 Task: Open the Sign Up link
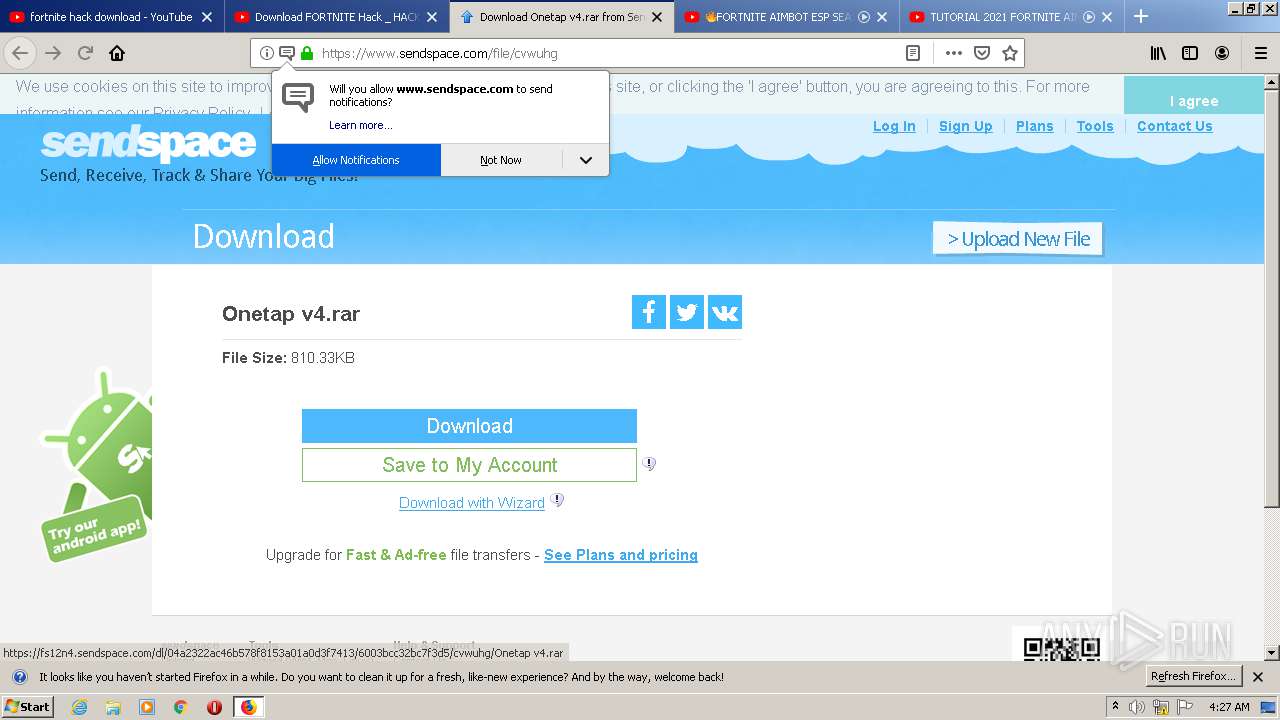coord(966,126)
